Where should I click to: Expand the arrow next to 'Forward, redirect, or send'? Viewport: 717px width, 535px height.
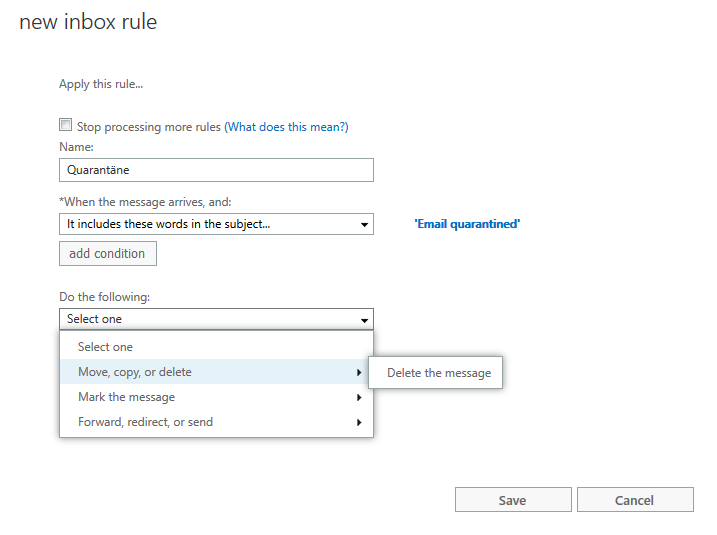pos(359,423)
